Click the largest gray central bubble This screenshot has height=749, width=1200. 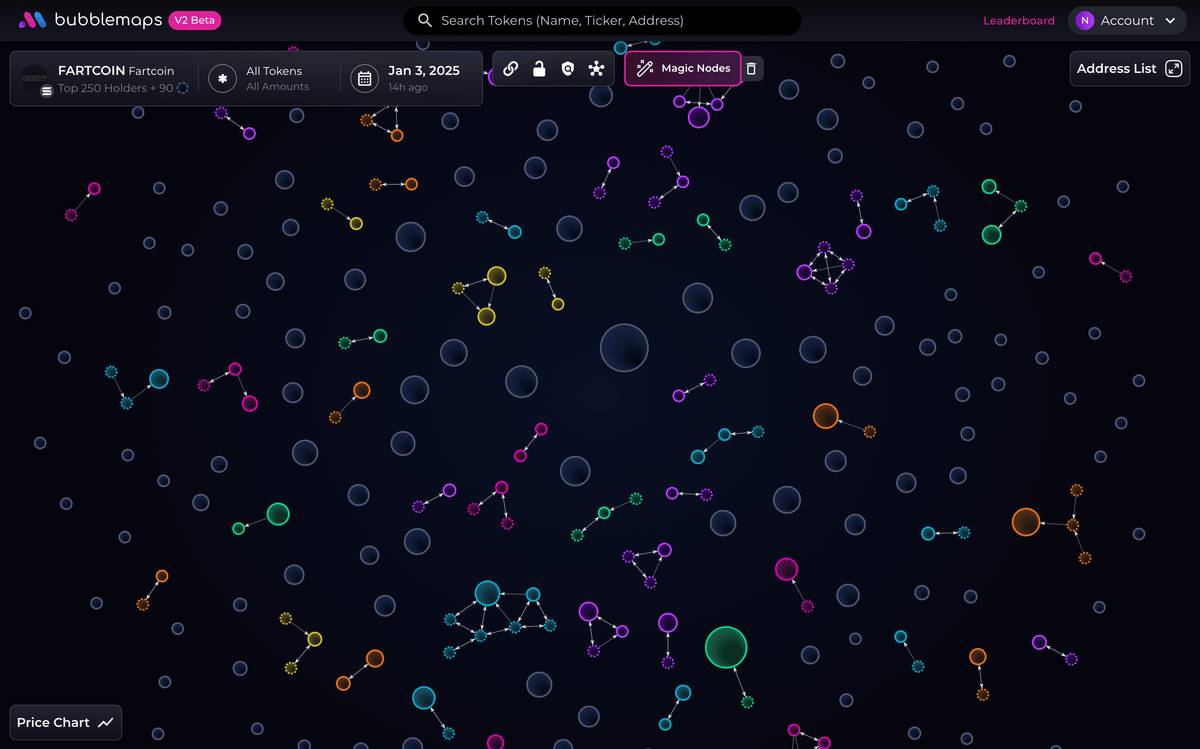coord(624,348)
